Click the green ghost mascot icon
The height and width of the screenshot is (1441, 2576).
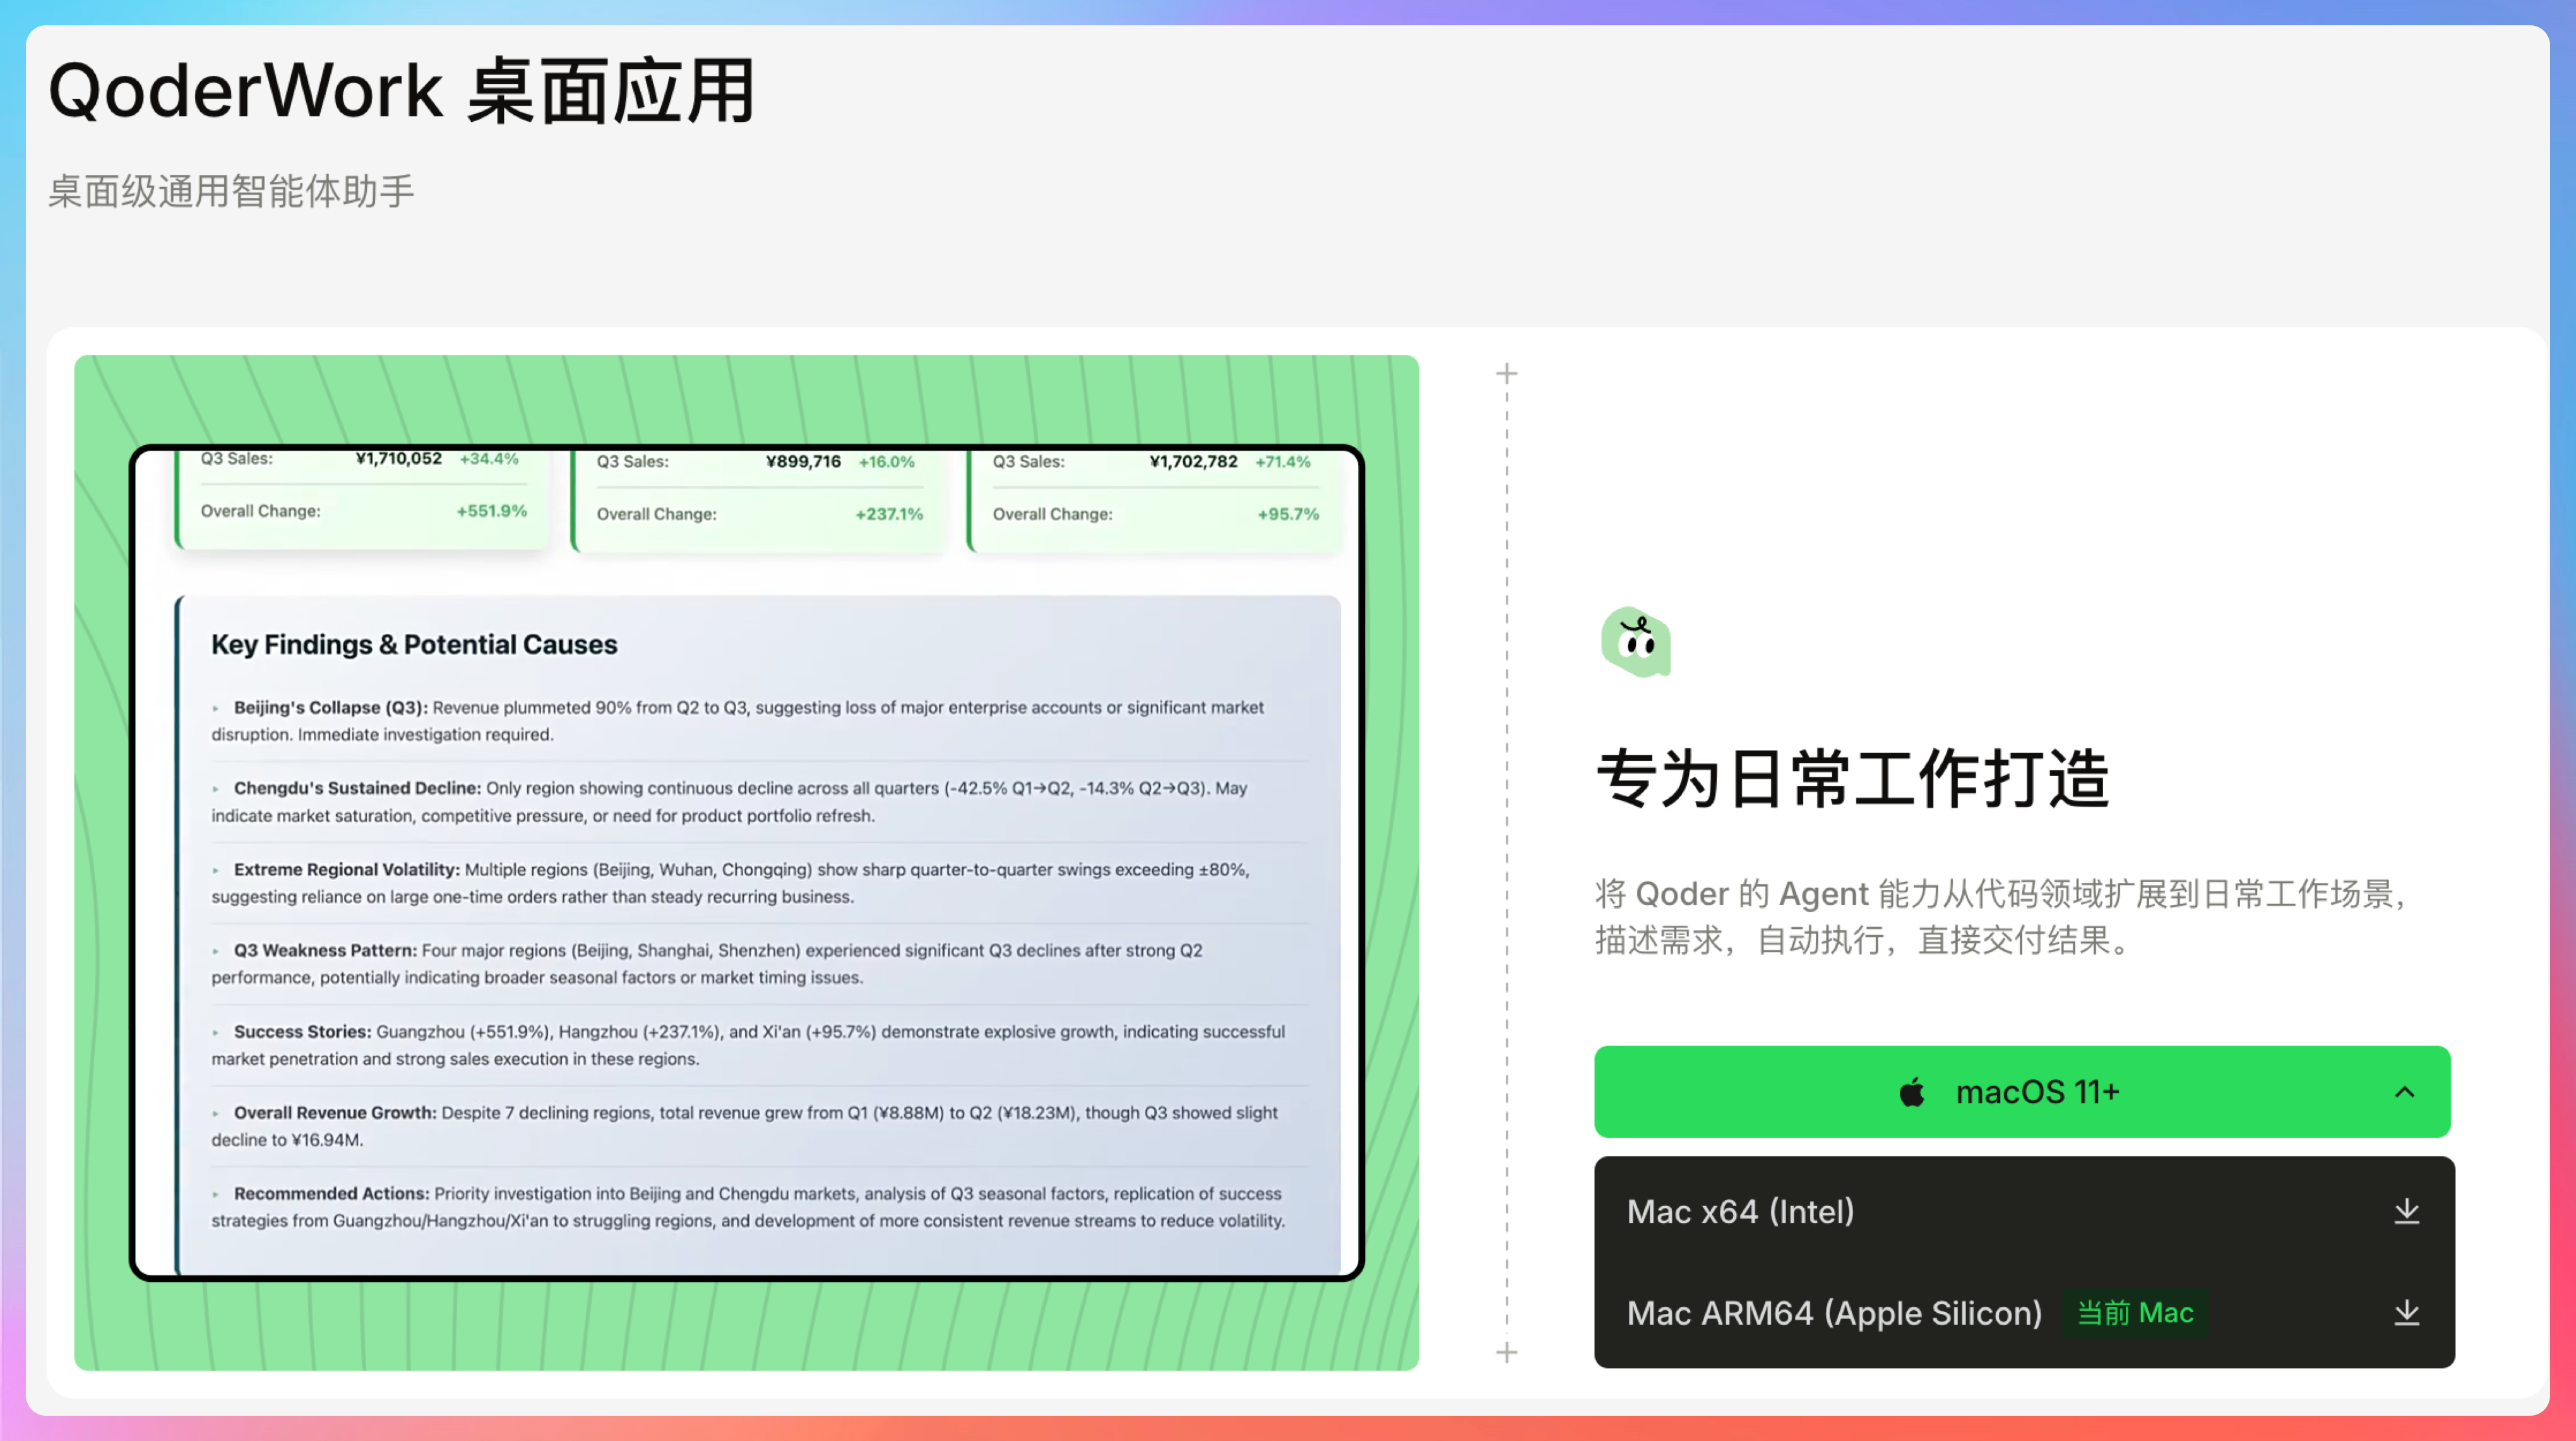[x=1635, y=641]
